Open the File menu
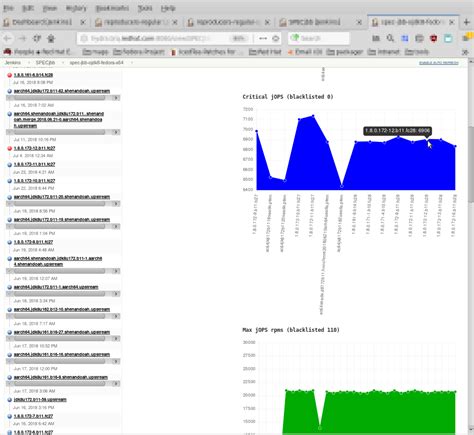 coord(8,8)
